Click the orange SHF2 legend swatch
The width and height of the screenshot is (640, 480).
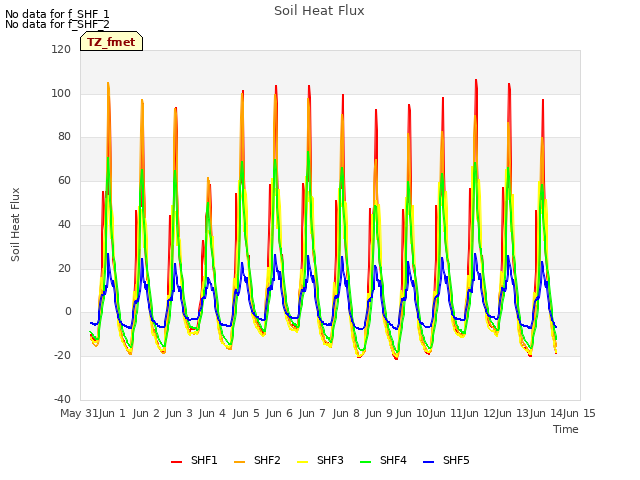pyautogui.click(x=240, y=462)
